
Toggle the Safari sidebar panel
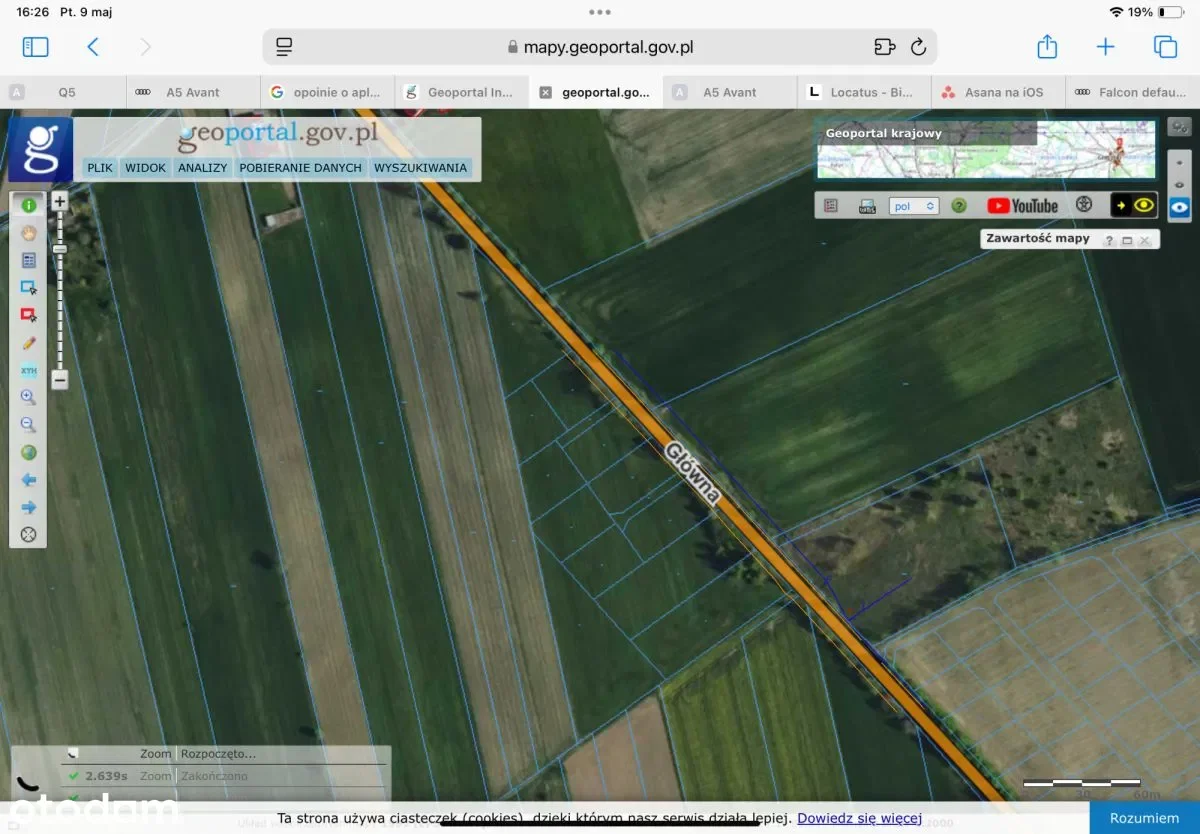(x=35, y=47)
